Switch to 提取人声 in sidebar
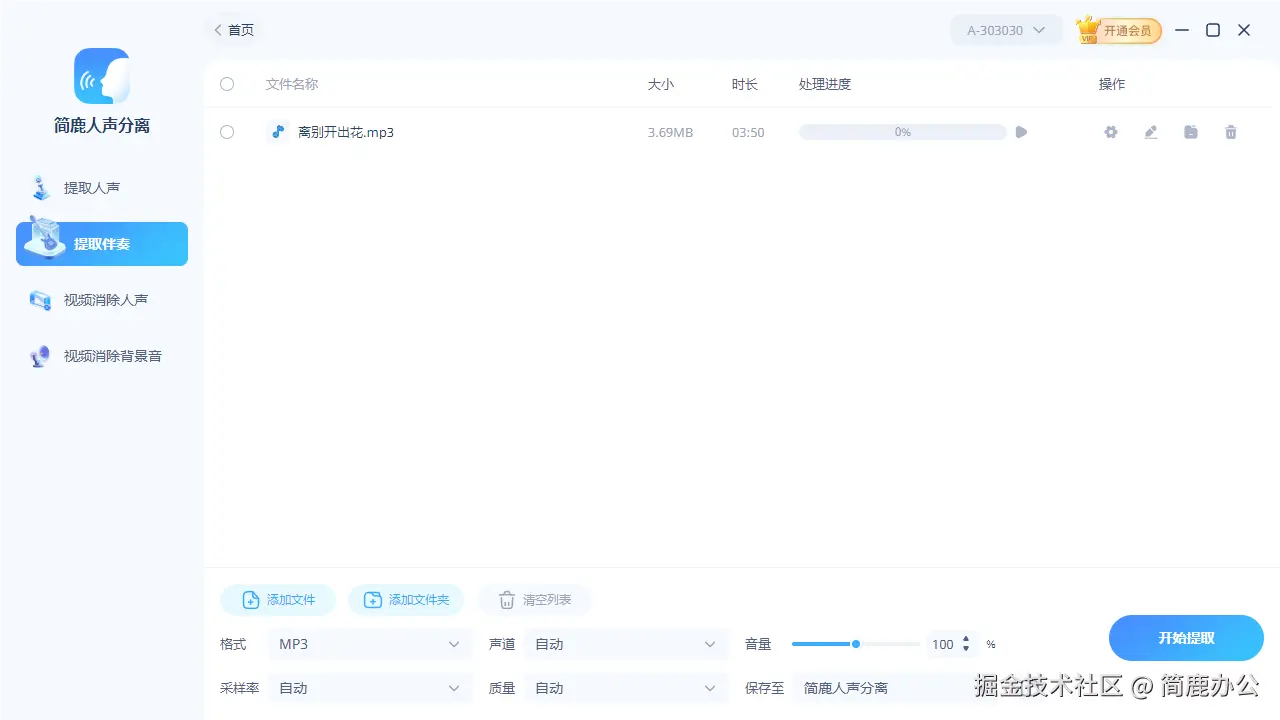The image size is (1280, 720). [x=102, y=188]
